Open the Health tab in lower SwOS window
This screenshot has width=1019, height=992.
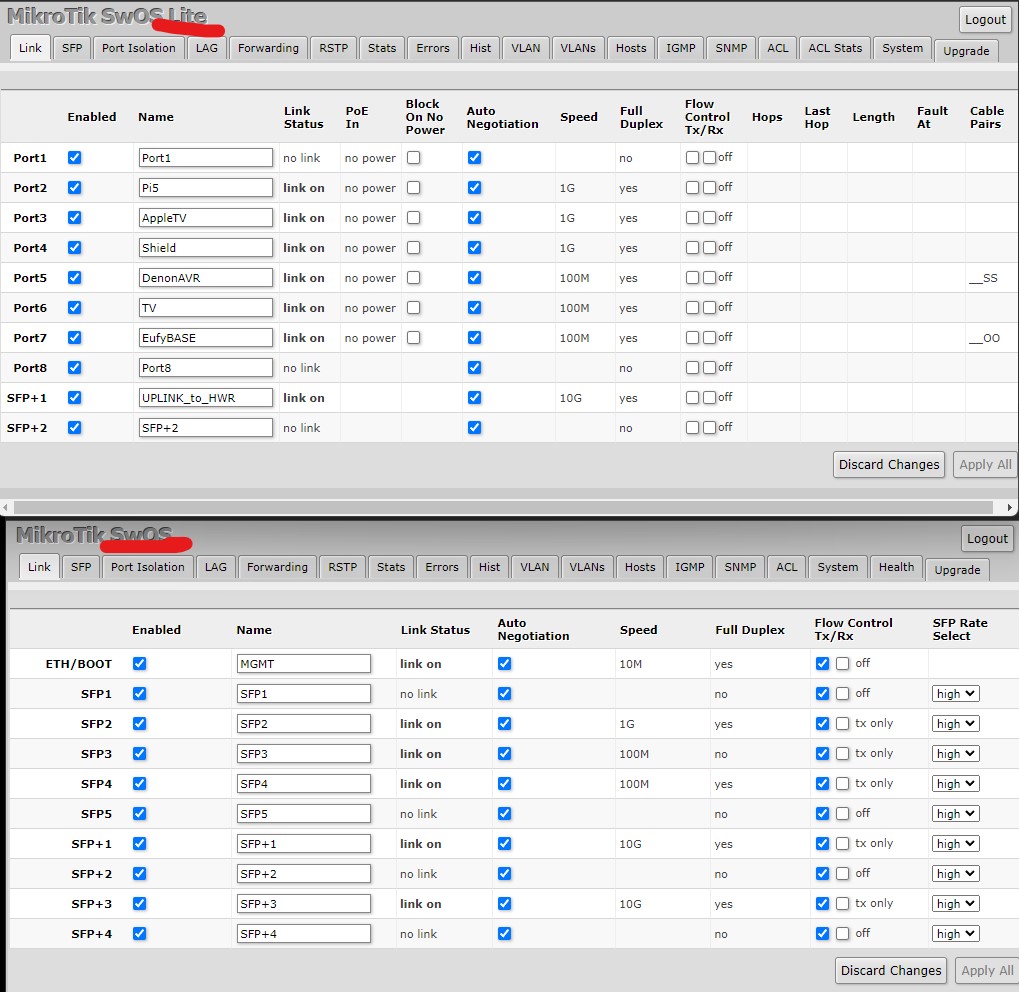pos(896,567)
